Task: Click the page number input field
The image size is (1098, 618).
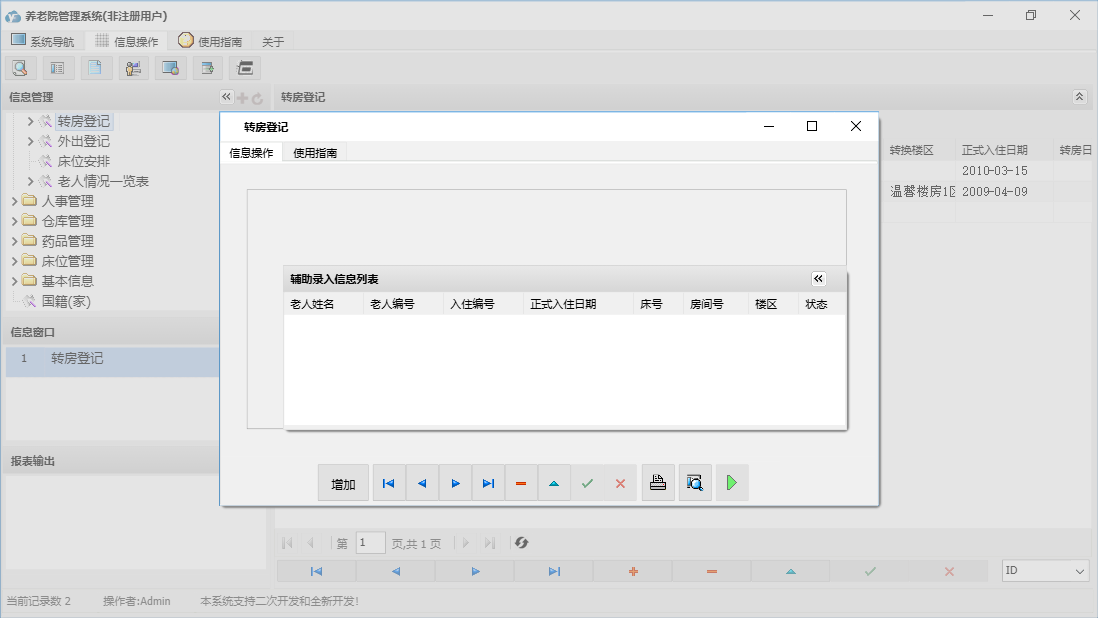Action: point(370,543)
